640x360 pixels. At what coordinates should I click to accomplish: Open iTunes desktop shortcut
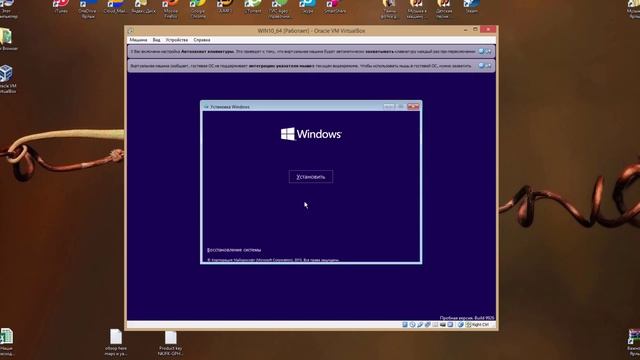click(61, 7)
